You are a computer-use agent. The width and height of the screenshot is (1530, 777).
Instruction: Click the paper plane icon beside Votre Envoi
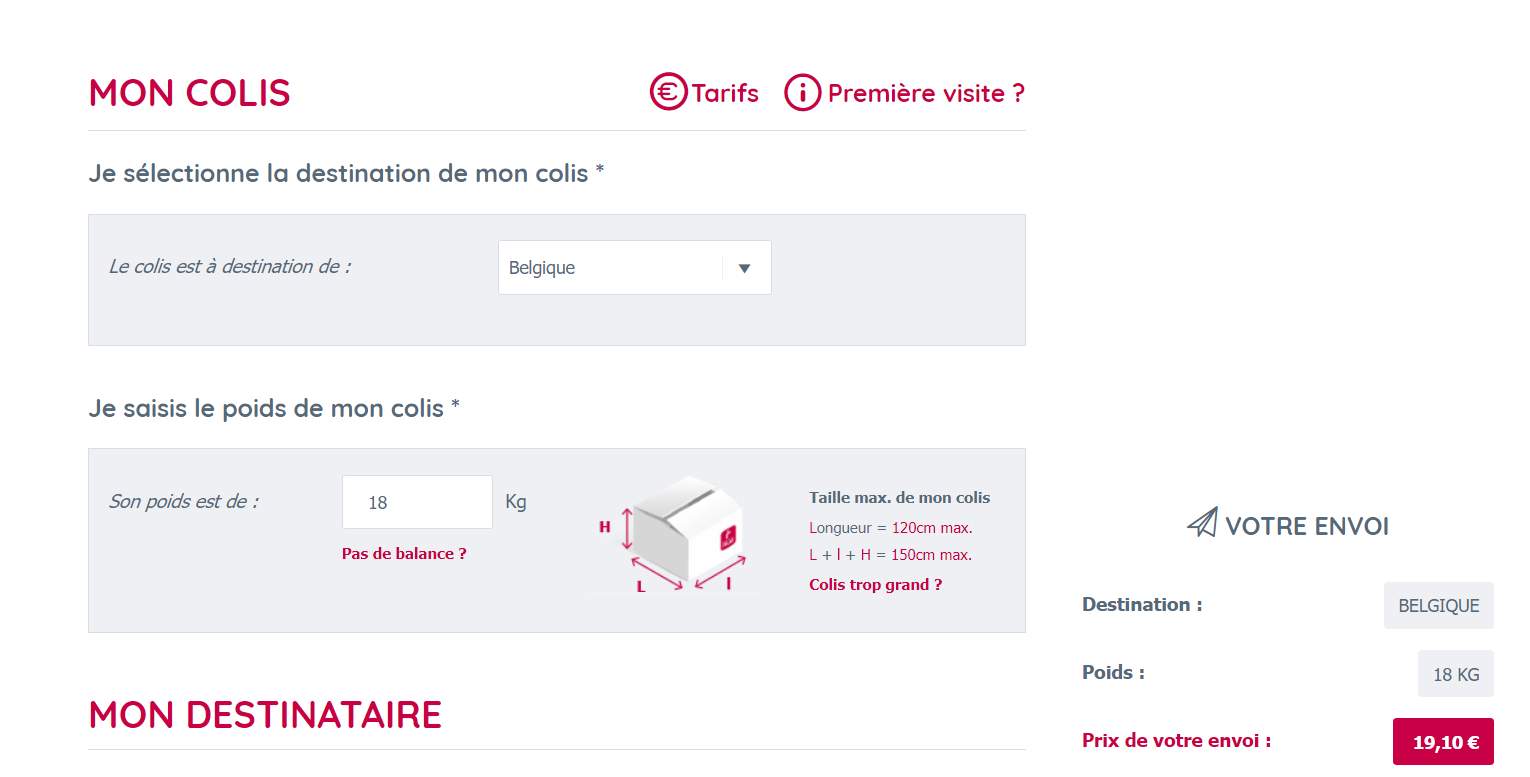pyautogui.click(x=1202, y=523)
